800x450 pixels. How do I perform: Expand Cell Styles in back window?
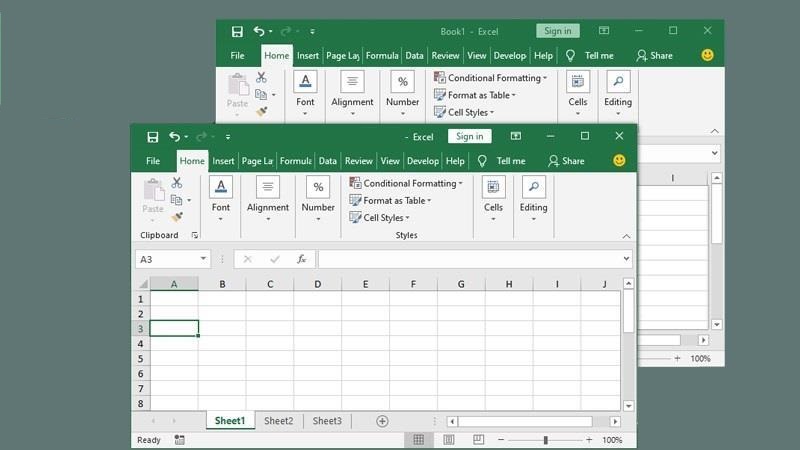[x=464, y=112]
